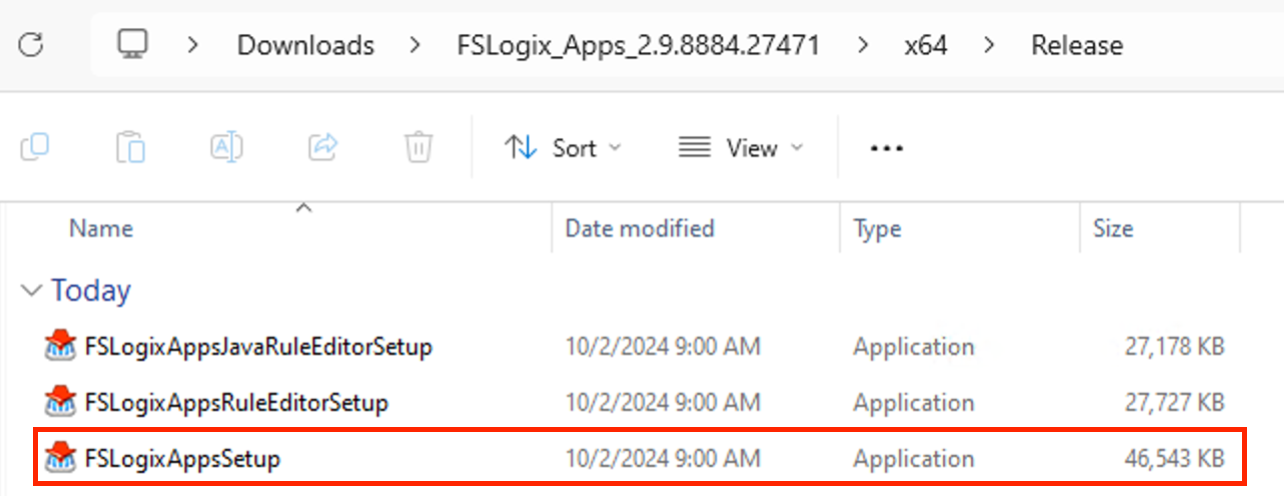Viewport: 1284px width, 496px height.
Task: Expand chevron after FSLogix_Apps_2.9.8884.27471 breadcrumb
Action: click(863, 45)
